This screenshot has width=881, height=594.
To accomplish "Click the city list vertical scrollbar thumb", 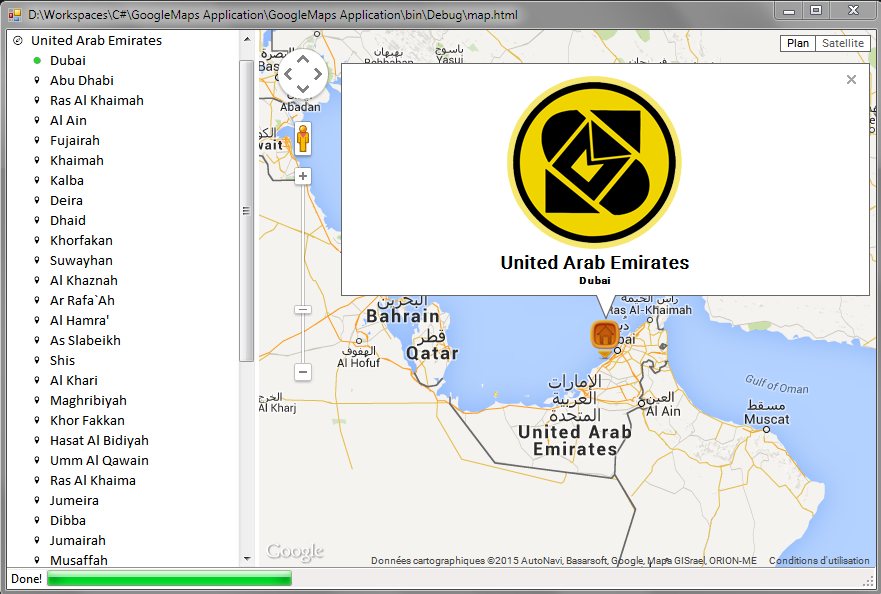I will [246, 211].
